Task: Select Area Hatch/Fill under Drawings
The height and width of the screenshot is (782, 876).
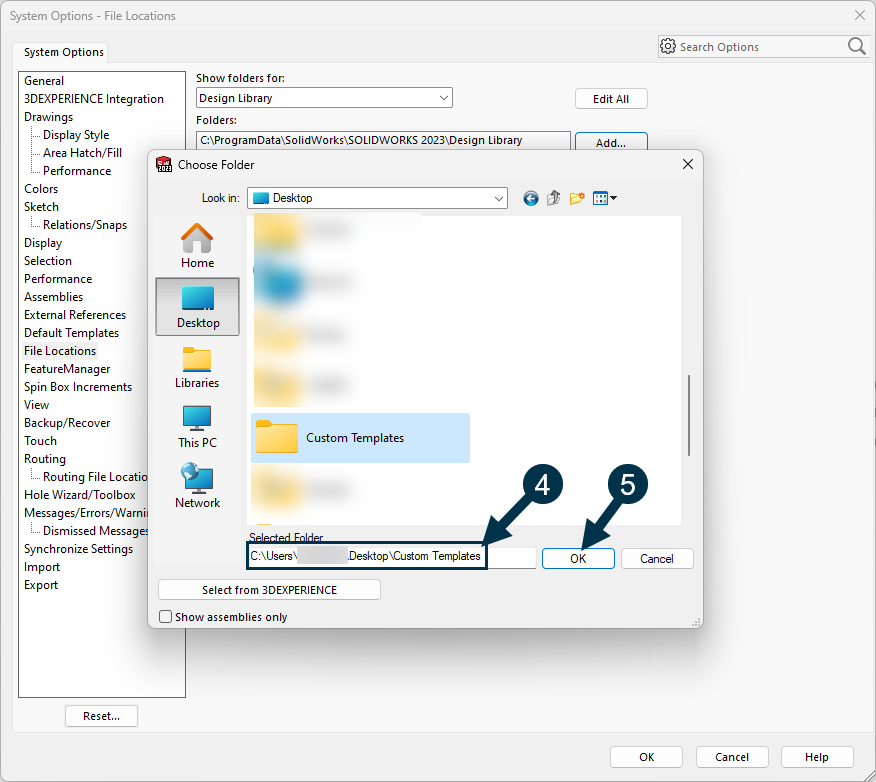Action: point(82,153)
